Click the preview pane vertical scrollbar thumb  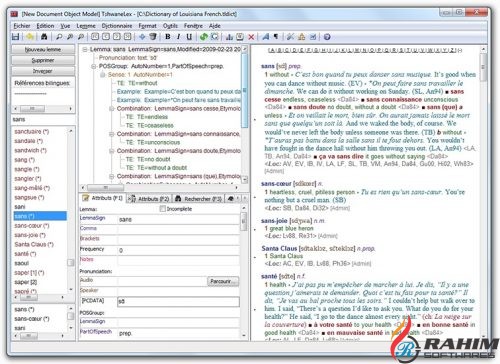tap(483, 68)
